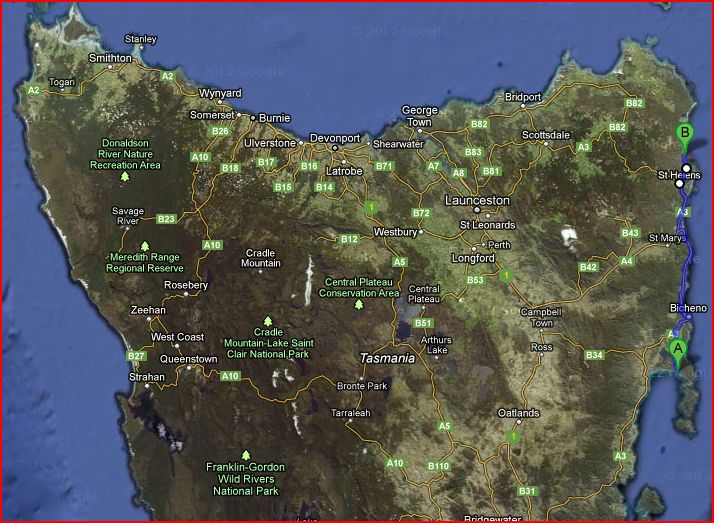Click the B34 road shield
Screen dimensions: 714x523
tap(595, 355)
